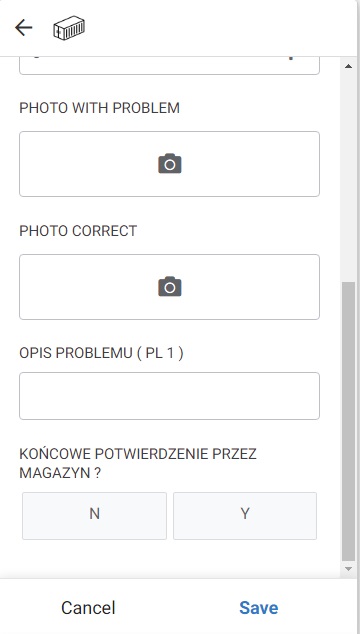Click the PHOTO CORRECT label
The height and width of the screenshot is (634, 360).
78,231
